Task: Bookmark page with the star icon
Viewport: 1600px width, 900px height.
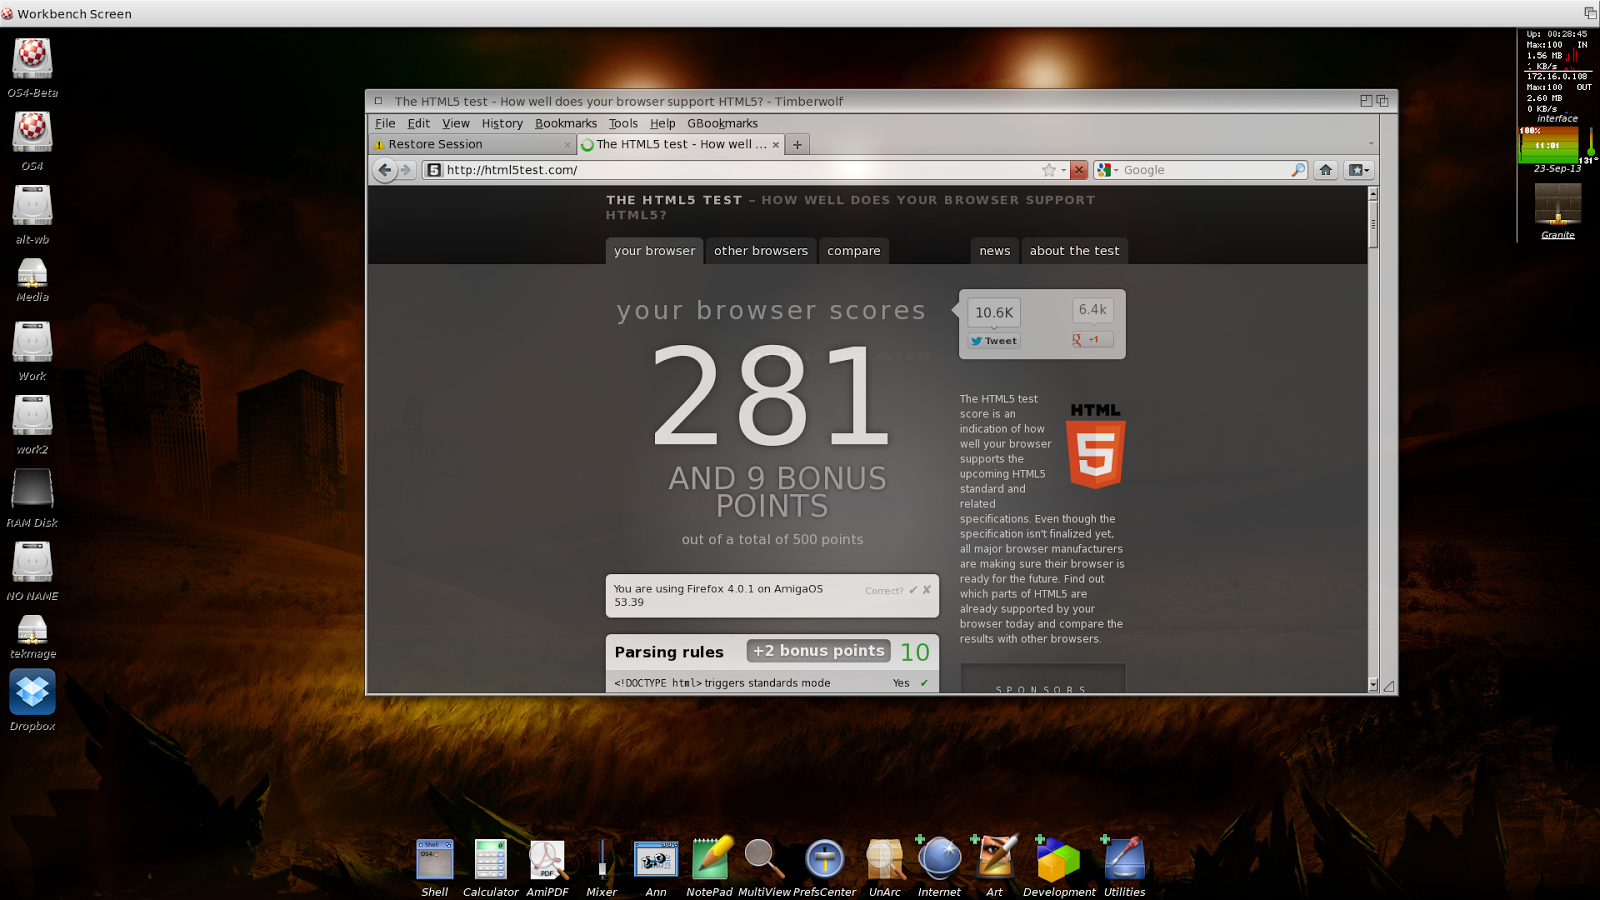Action: pos(1049,170)
